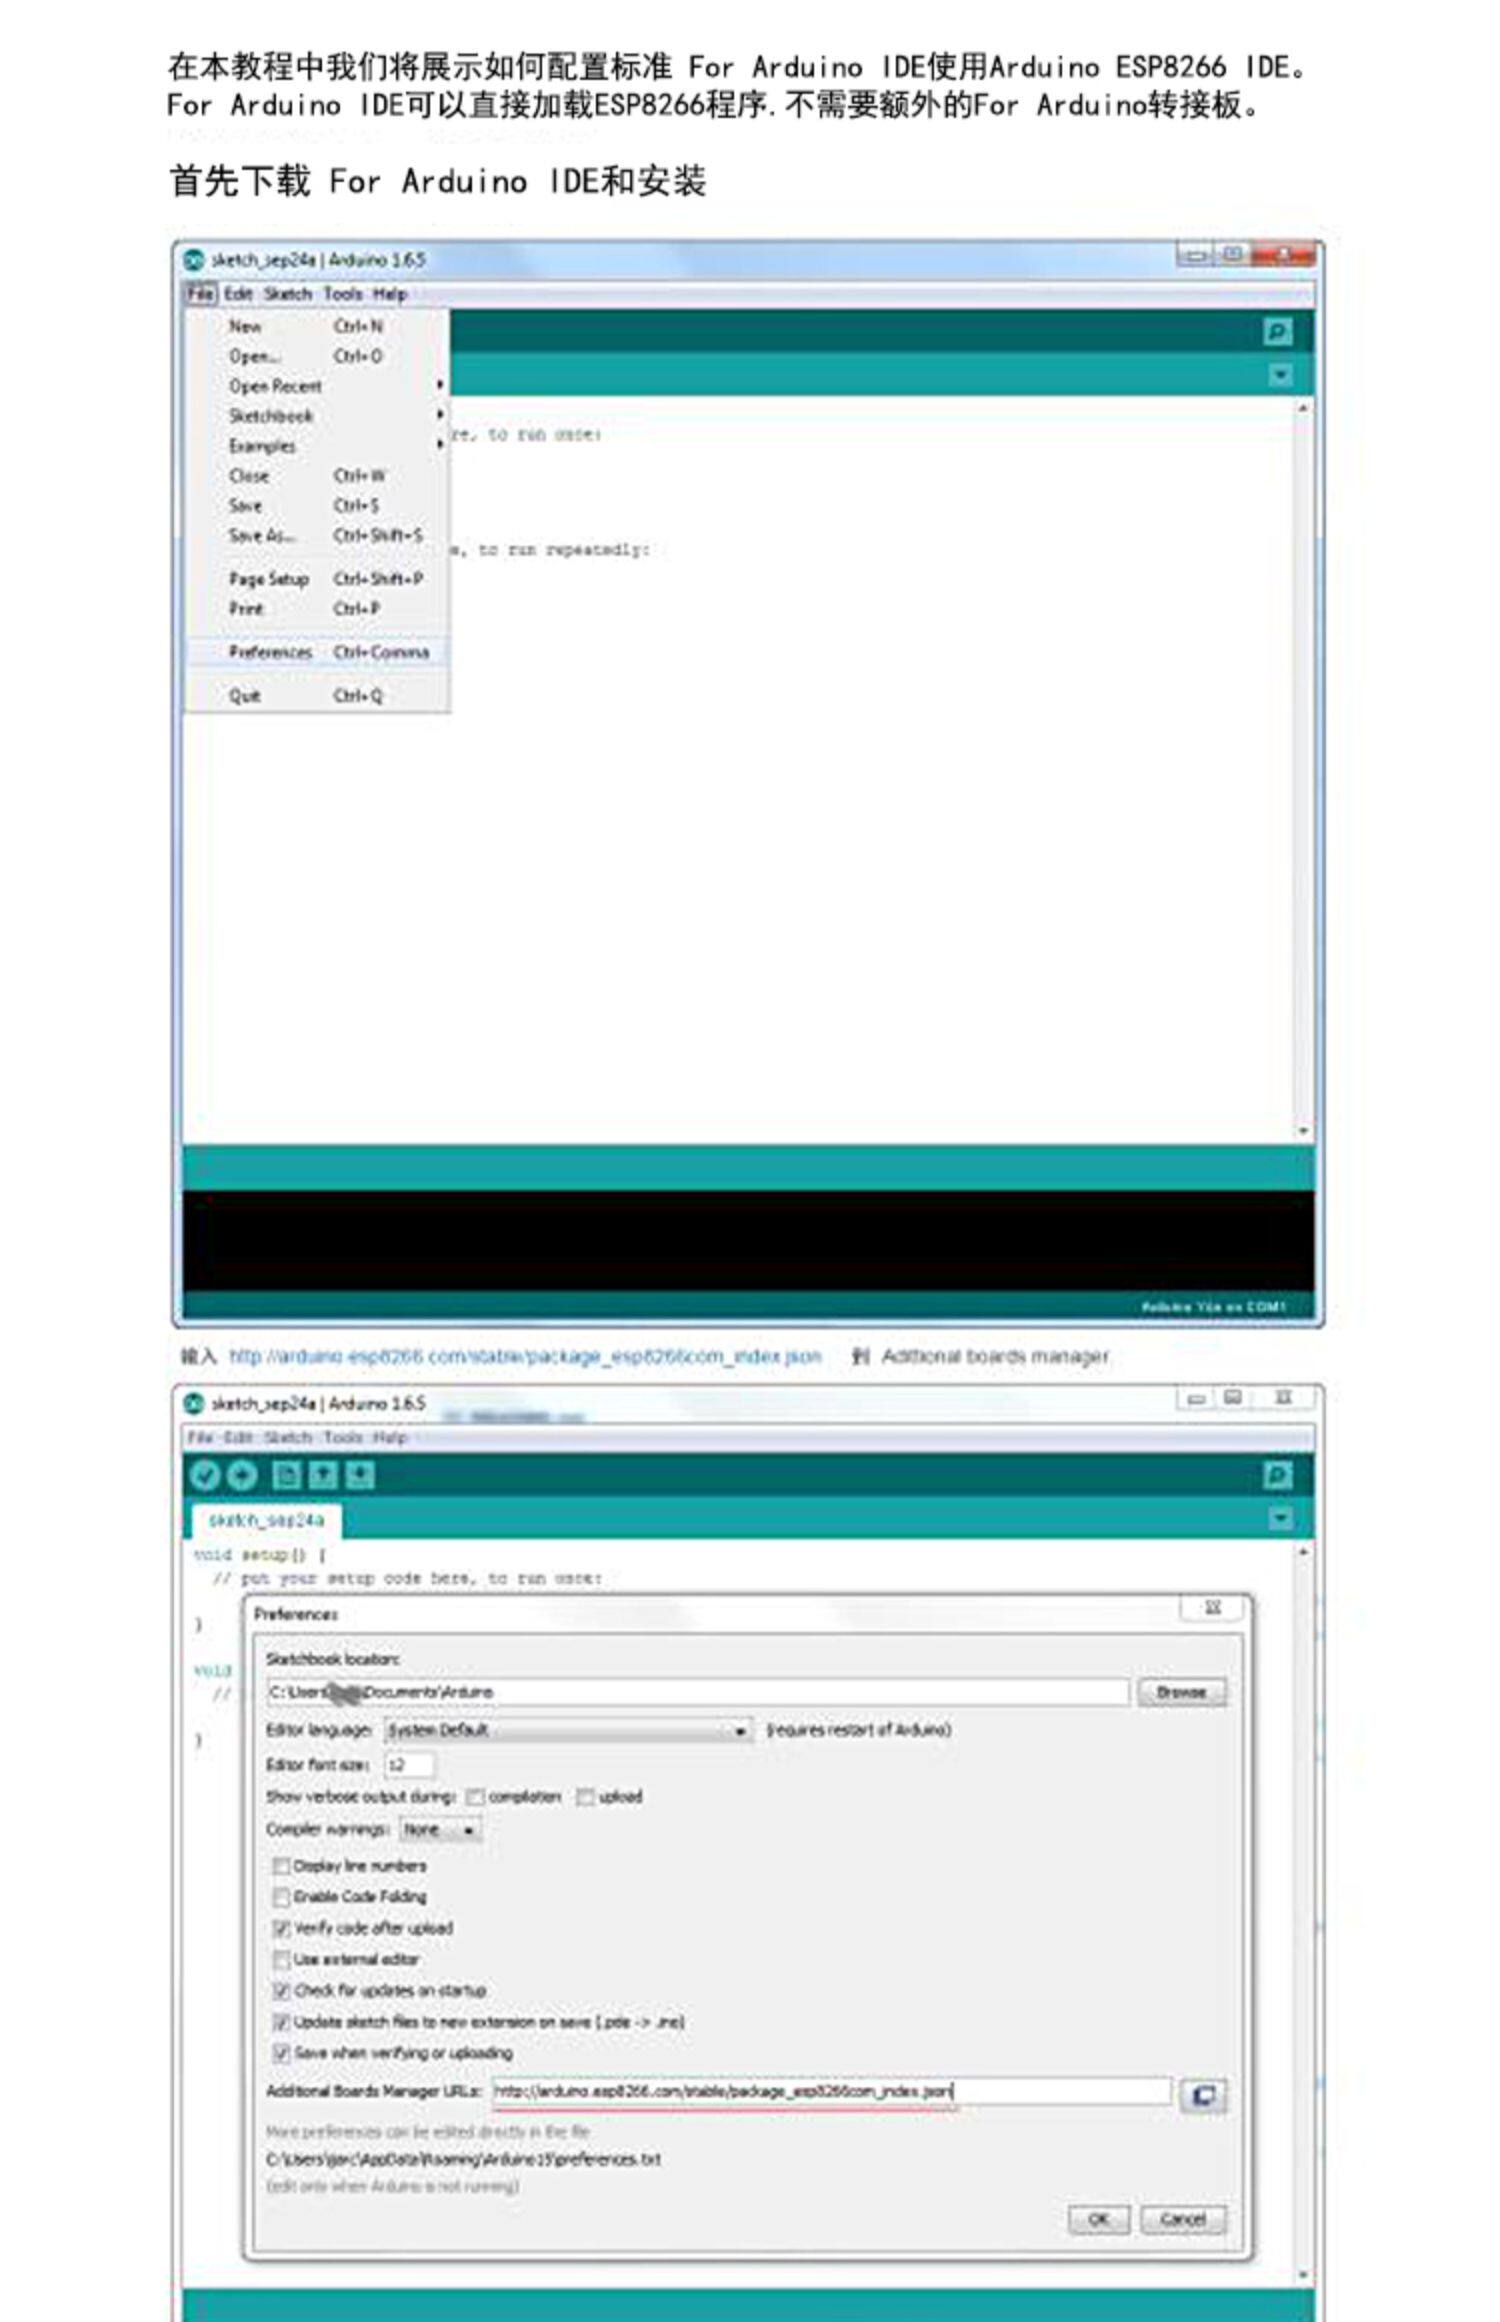Click the "// put your setup code here" comment line

[406, 1578]
